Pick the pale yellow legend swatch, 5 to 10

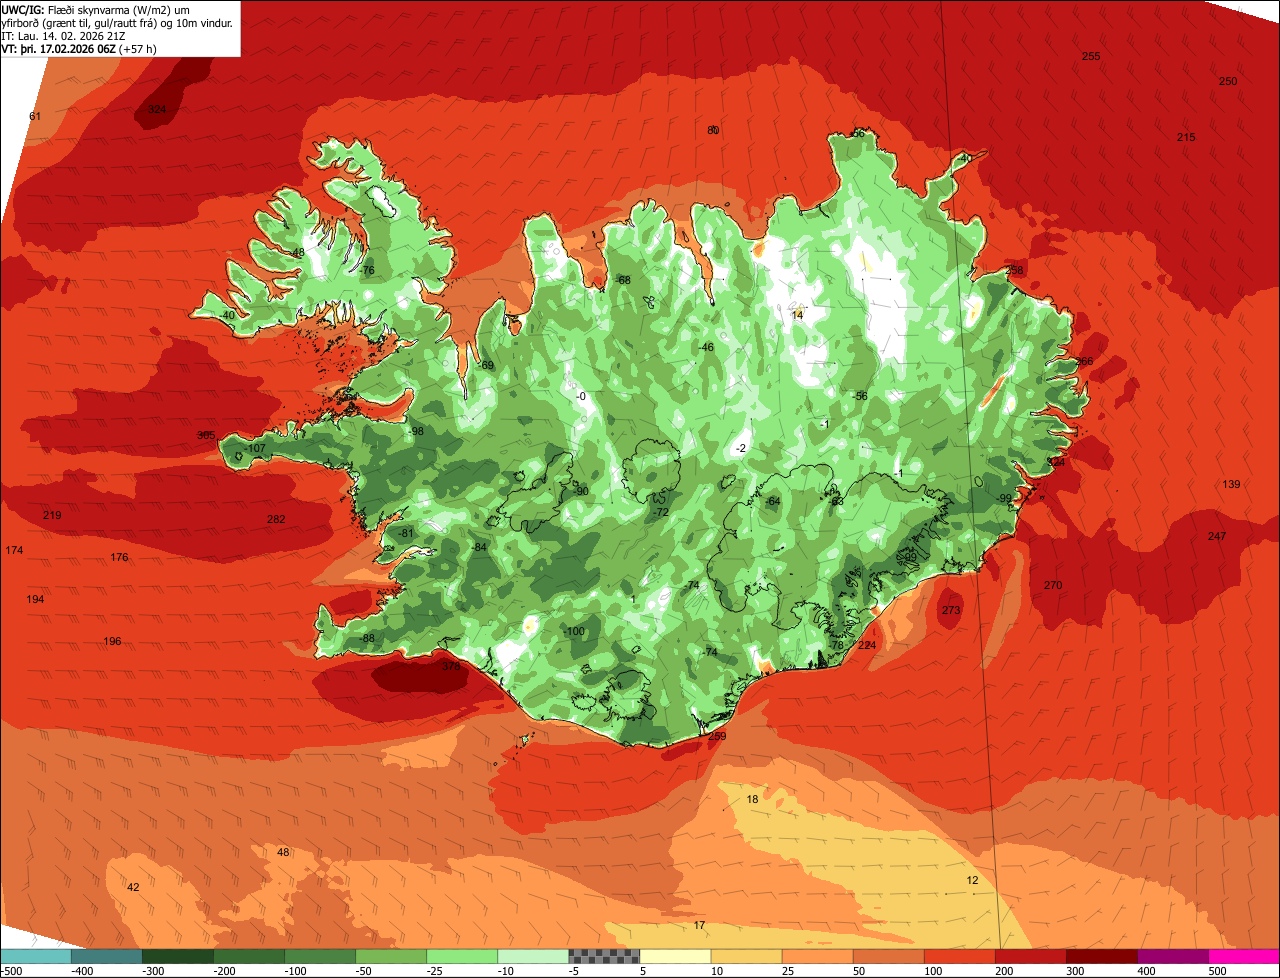pyautogui.click(x=675, y=957)
